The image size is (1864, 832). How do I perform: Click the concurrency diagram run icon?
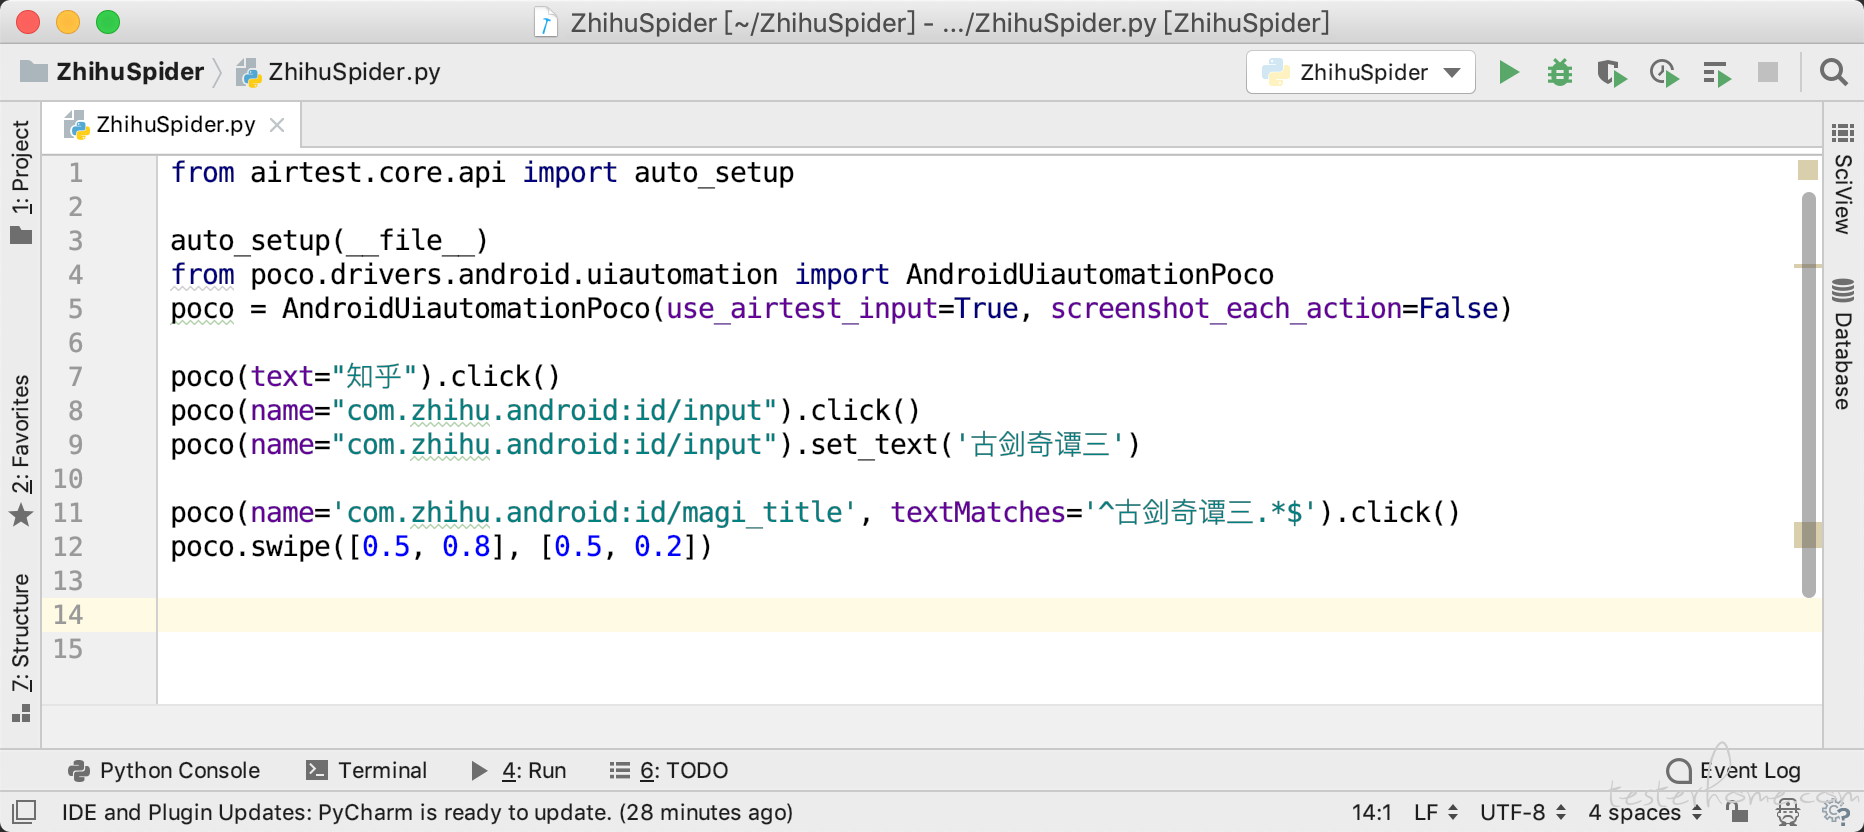tap(1717, 73)
